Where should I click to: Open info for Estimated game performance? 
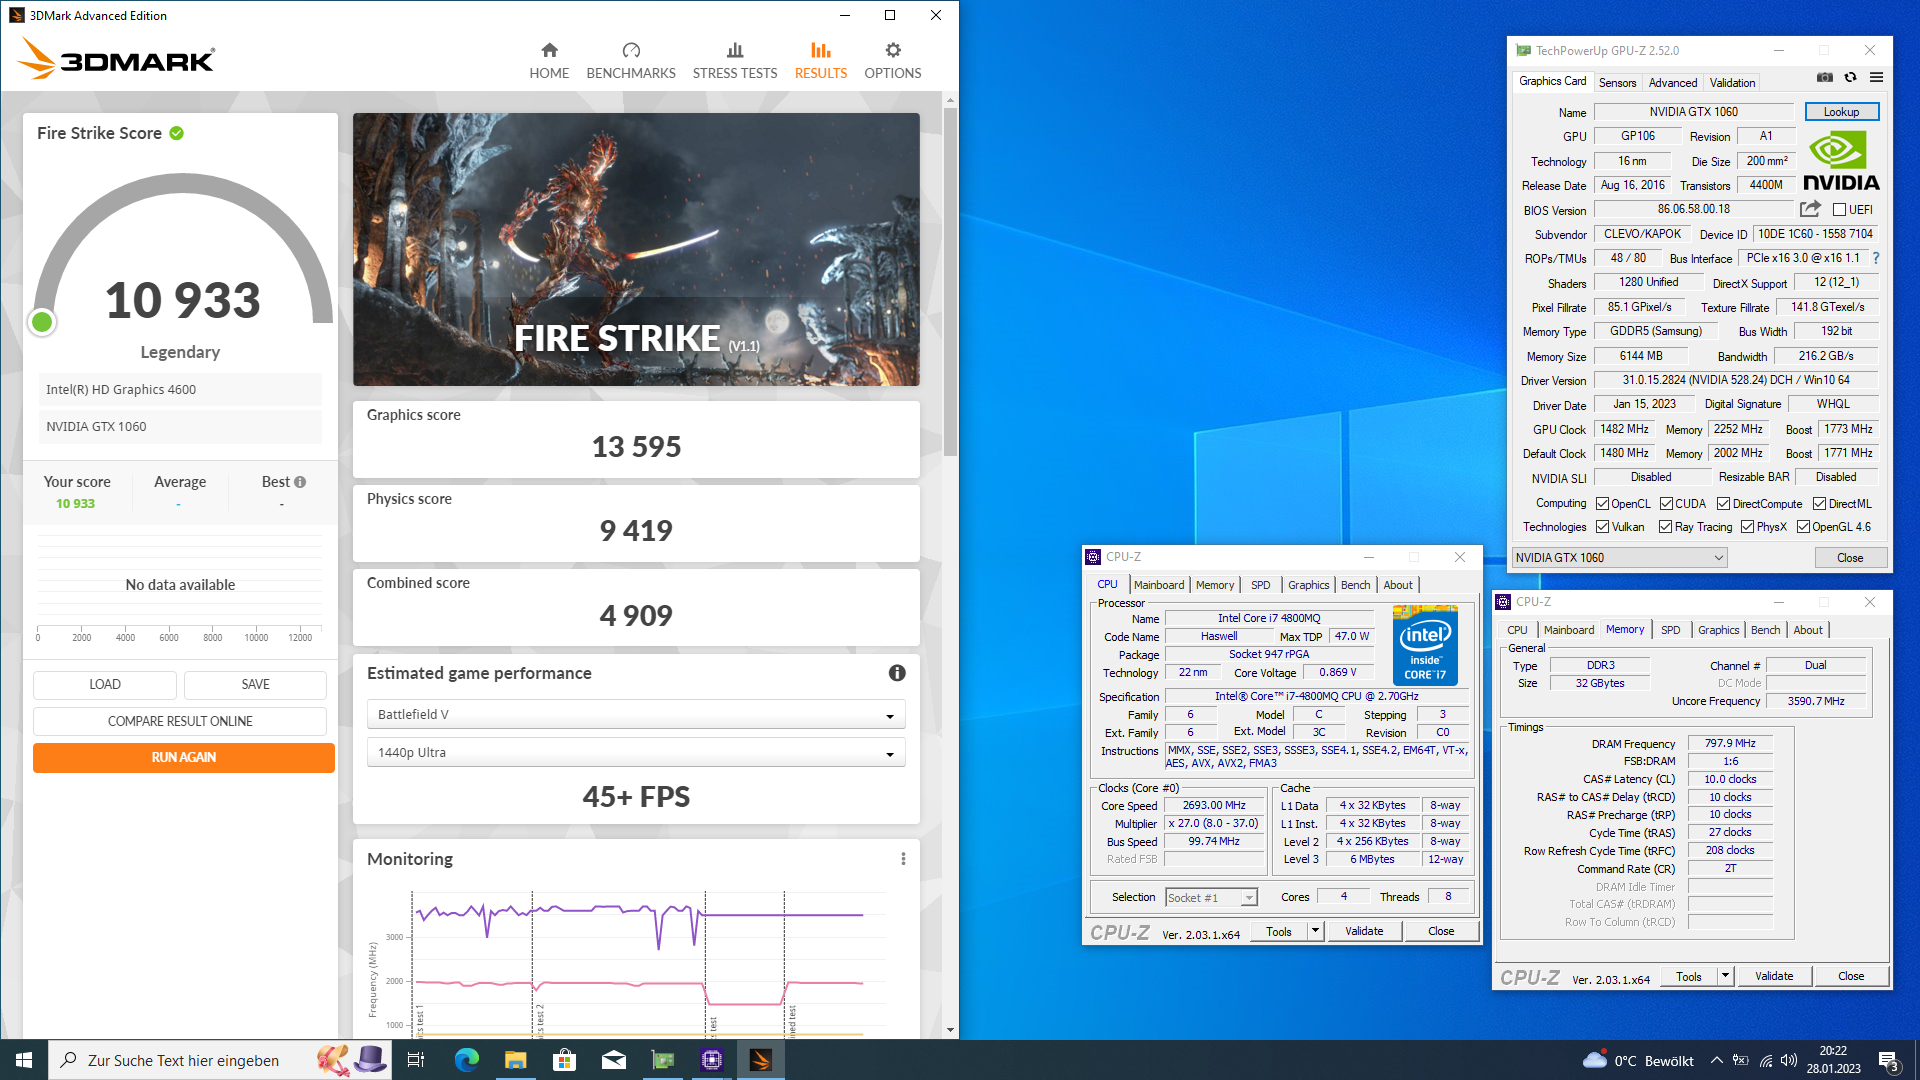(897, 673)
